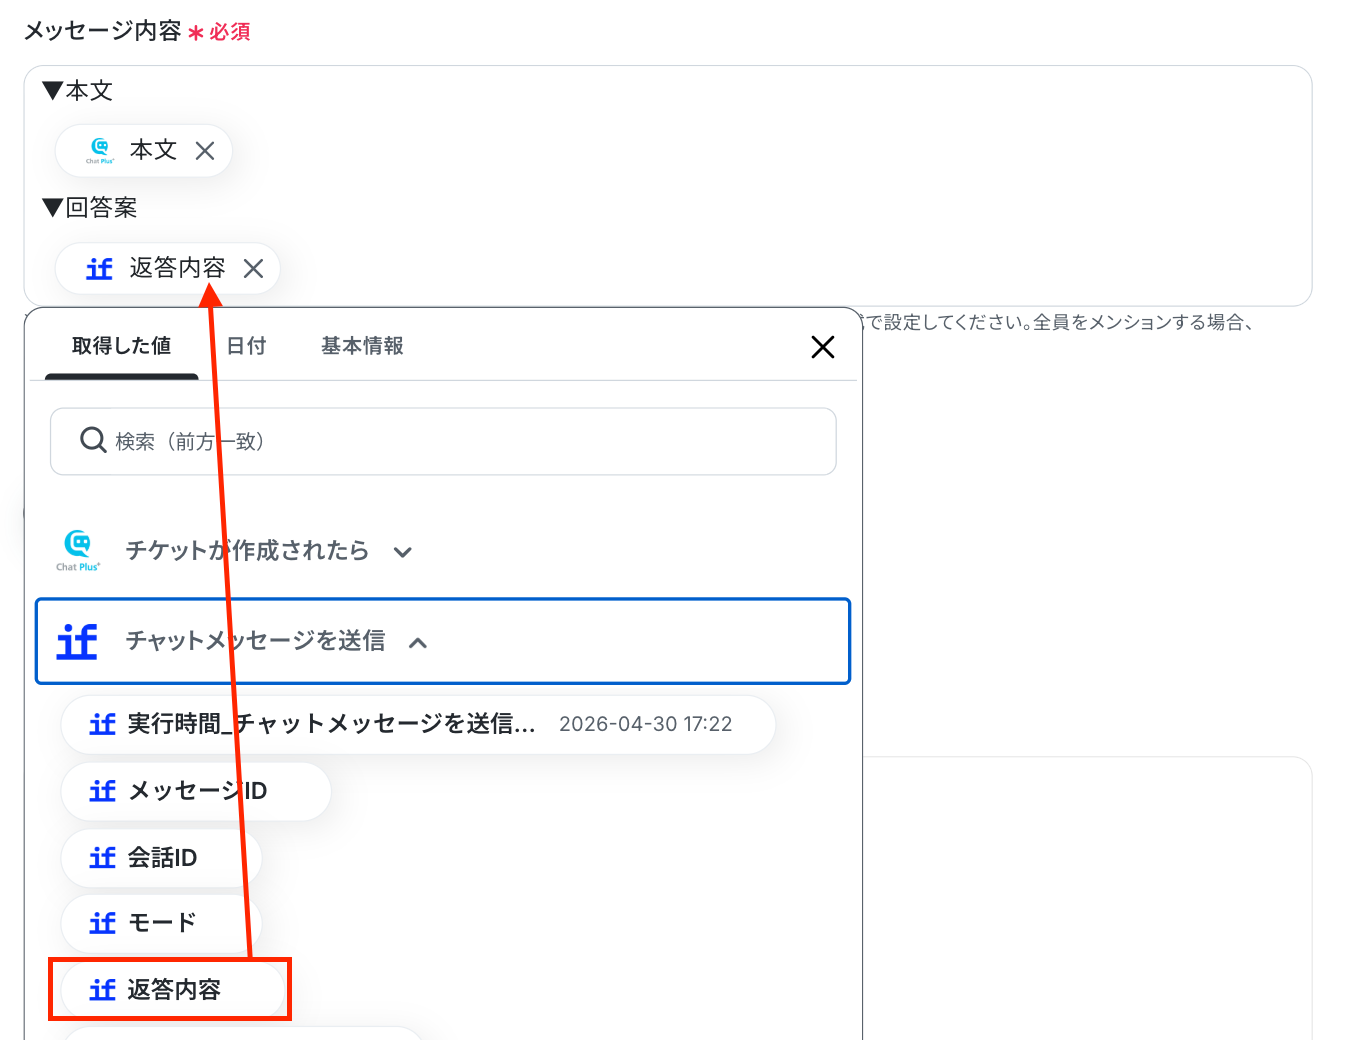
Task: Select the チャットメッセージを送信 section header
Action: [x=443, y=641]
